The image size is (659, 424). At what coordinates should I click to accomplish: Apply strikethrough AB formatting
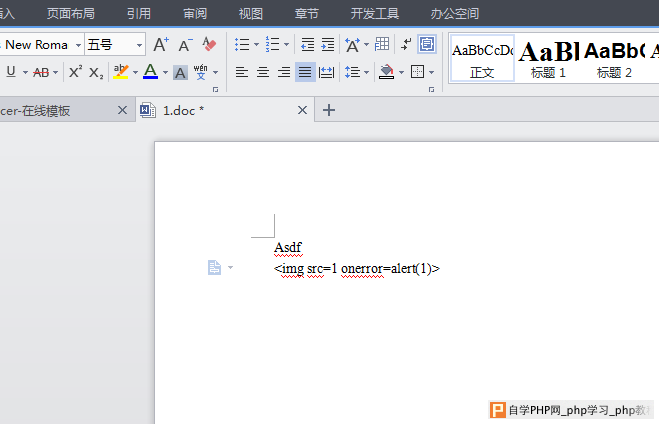[41, 73]
